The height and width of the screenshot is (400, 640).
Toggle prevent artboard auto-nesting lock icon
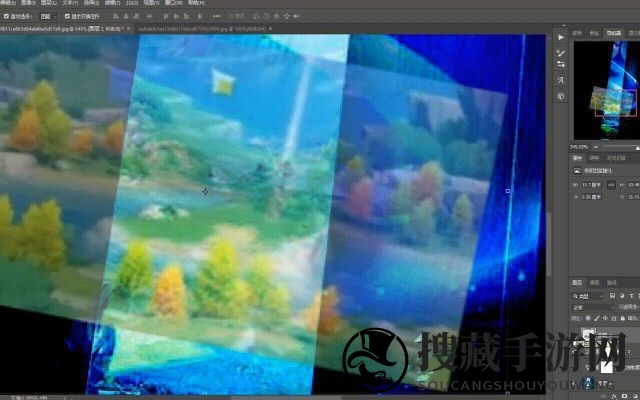coord(614,318)
